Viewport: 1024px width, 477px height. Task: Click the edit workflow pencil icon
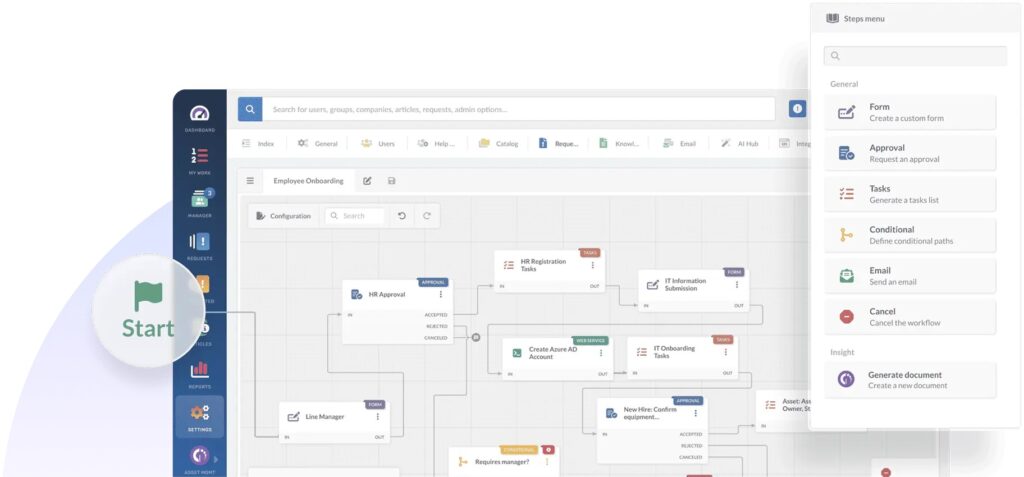coord(367,181)
